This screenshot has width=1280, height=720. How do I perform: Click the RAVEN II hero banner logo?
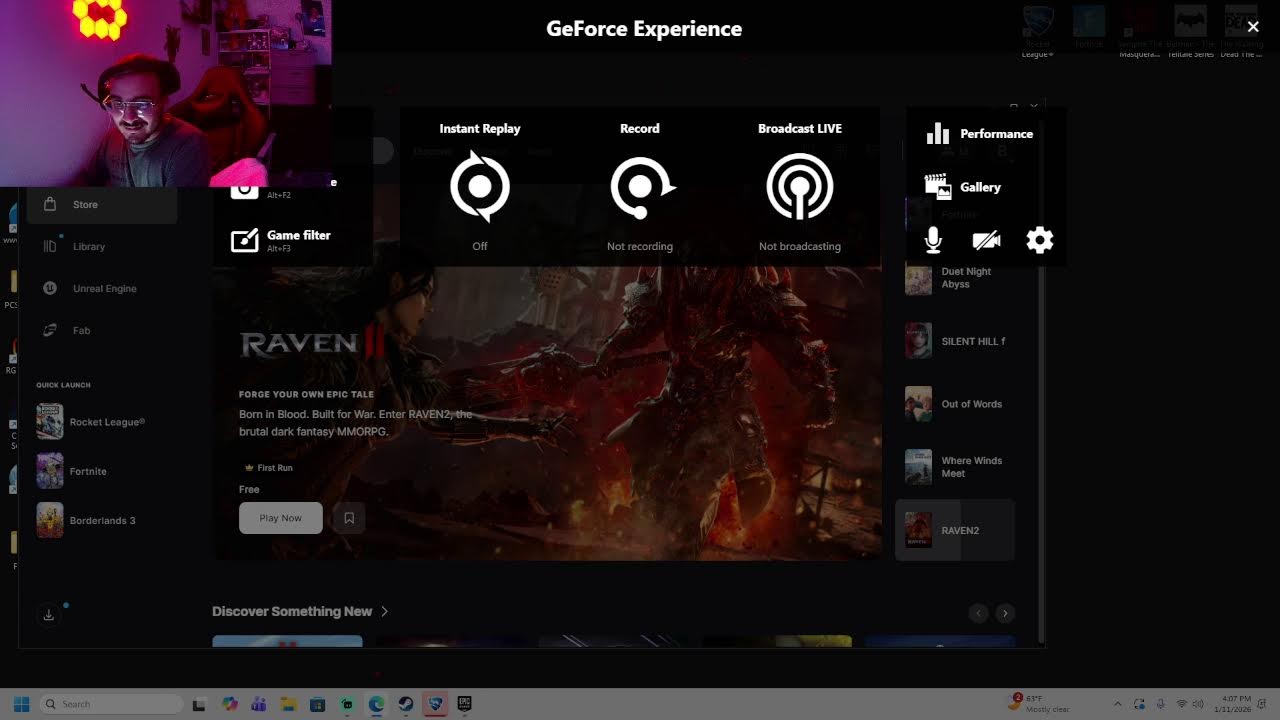(312, 343)
